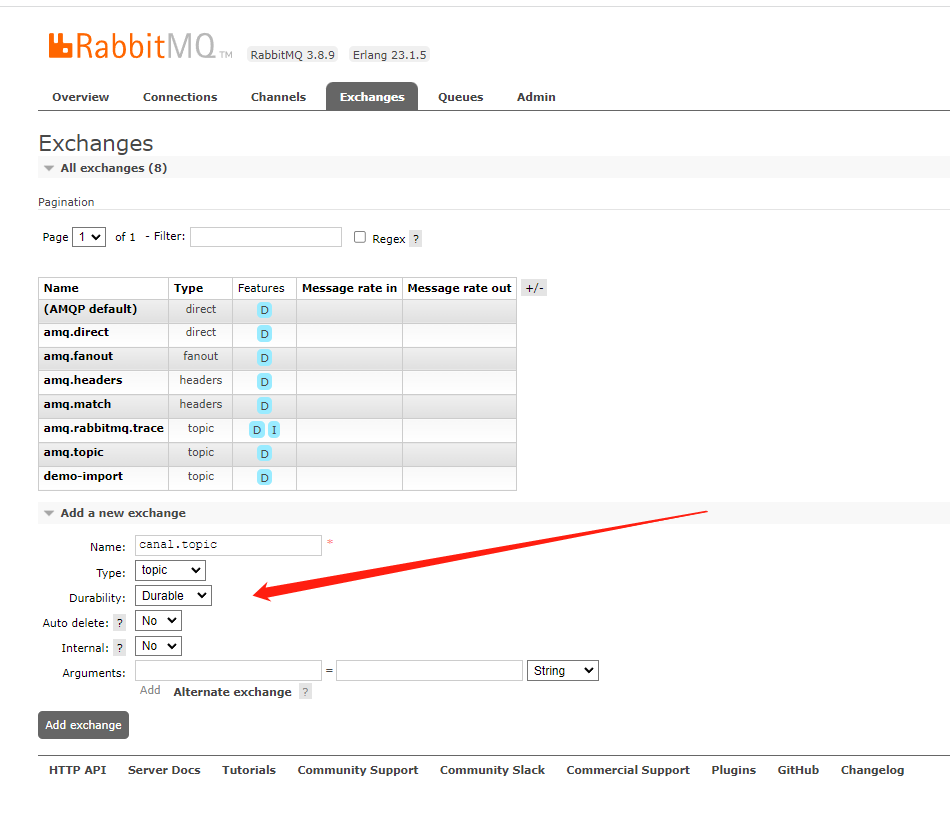Open the Server Docs link
950x831 pixels.
pyautogui.click(x=164, y=770)
